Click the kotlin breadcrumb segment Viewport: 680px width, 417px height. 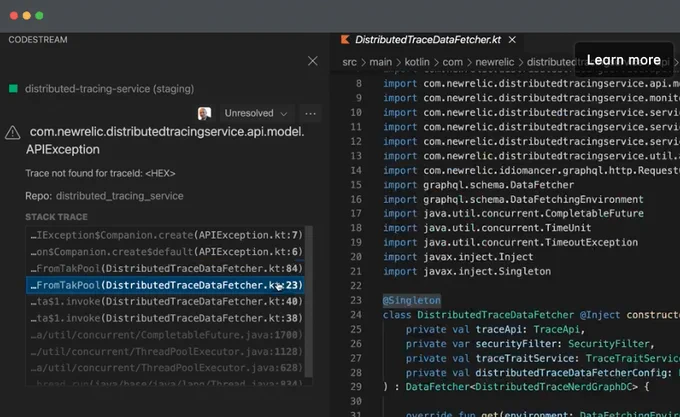point(417,62)
